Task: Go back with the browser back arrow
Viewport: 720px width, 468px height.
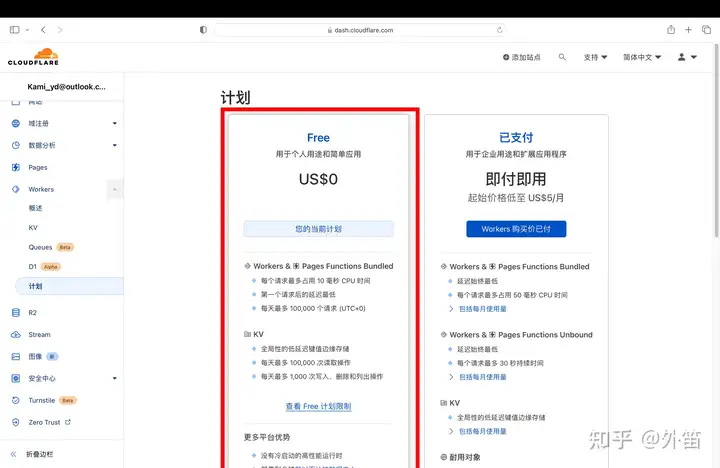Action: coord(43,30)
